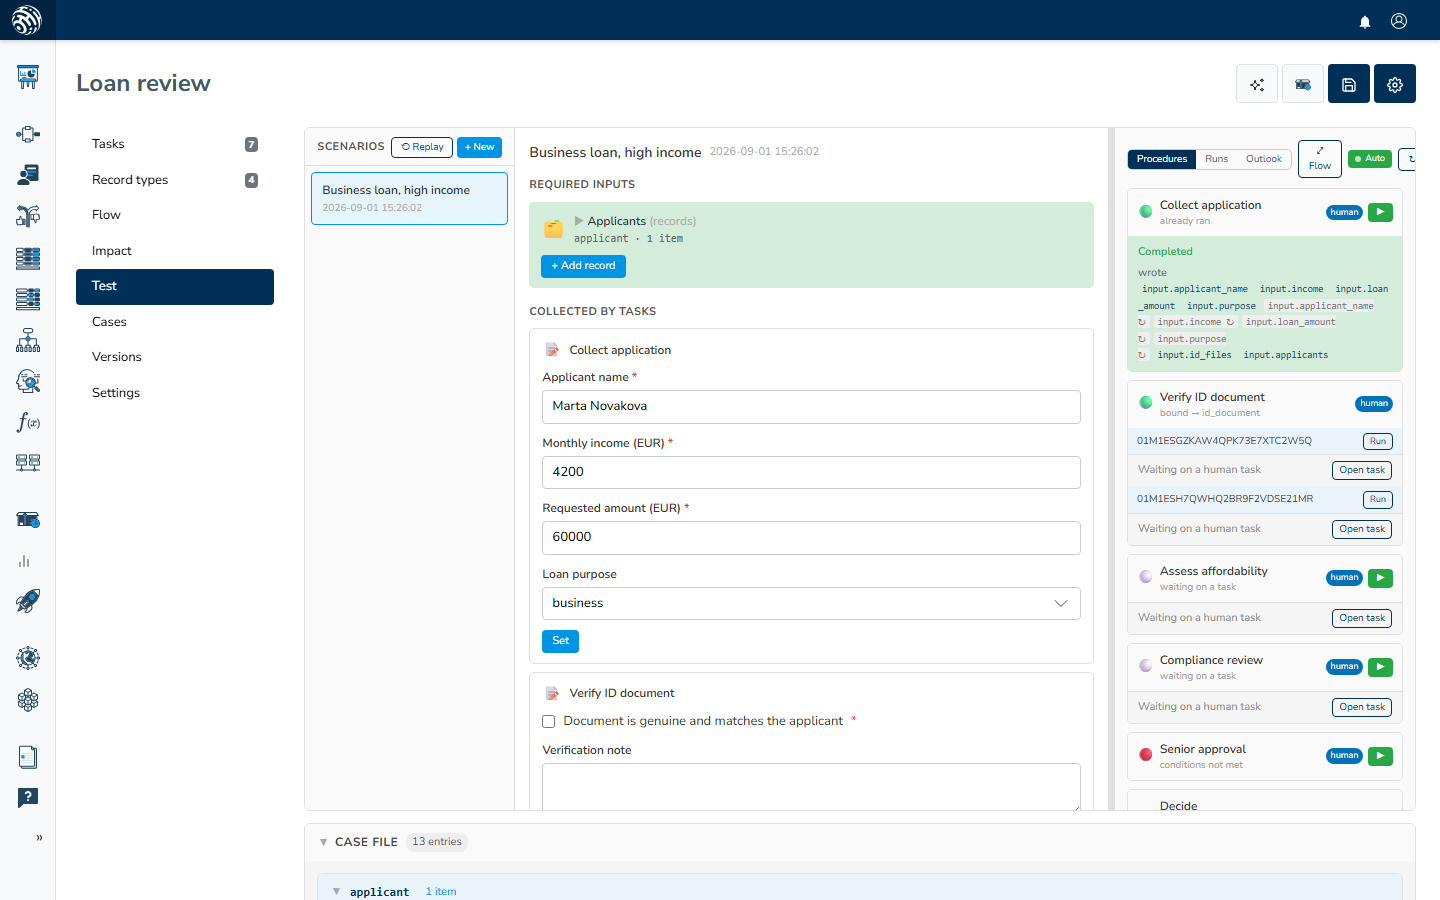The image size is (1440, 900).
Task: Select the Business loan, high income scenario
Action: 409,198
